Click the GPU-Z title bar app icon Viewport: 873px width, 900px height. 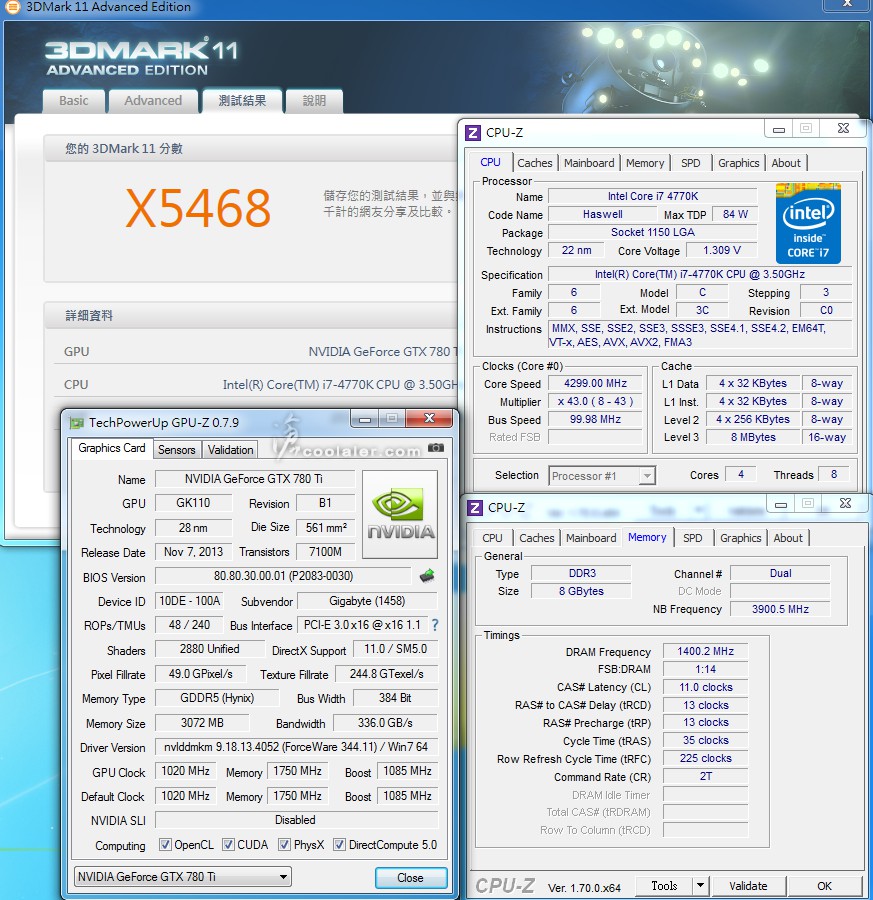tap(76, 423)
